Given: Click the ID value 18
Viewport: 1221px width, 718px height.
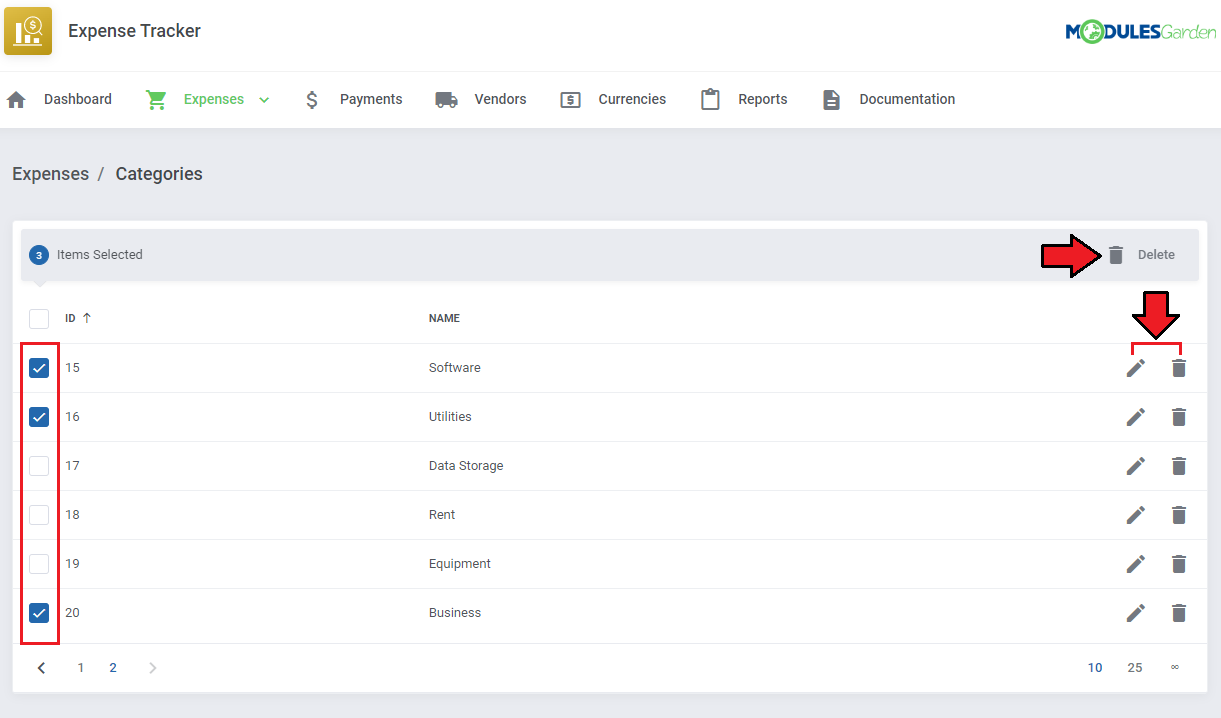Looking at the screenshot, I should pyautogui.click(x=72, y=515).
